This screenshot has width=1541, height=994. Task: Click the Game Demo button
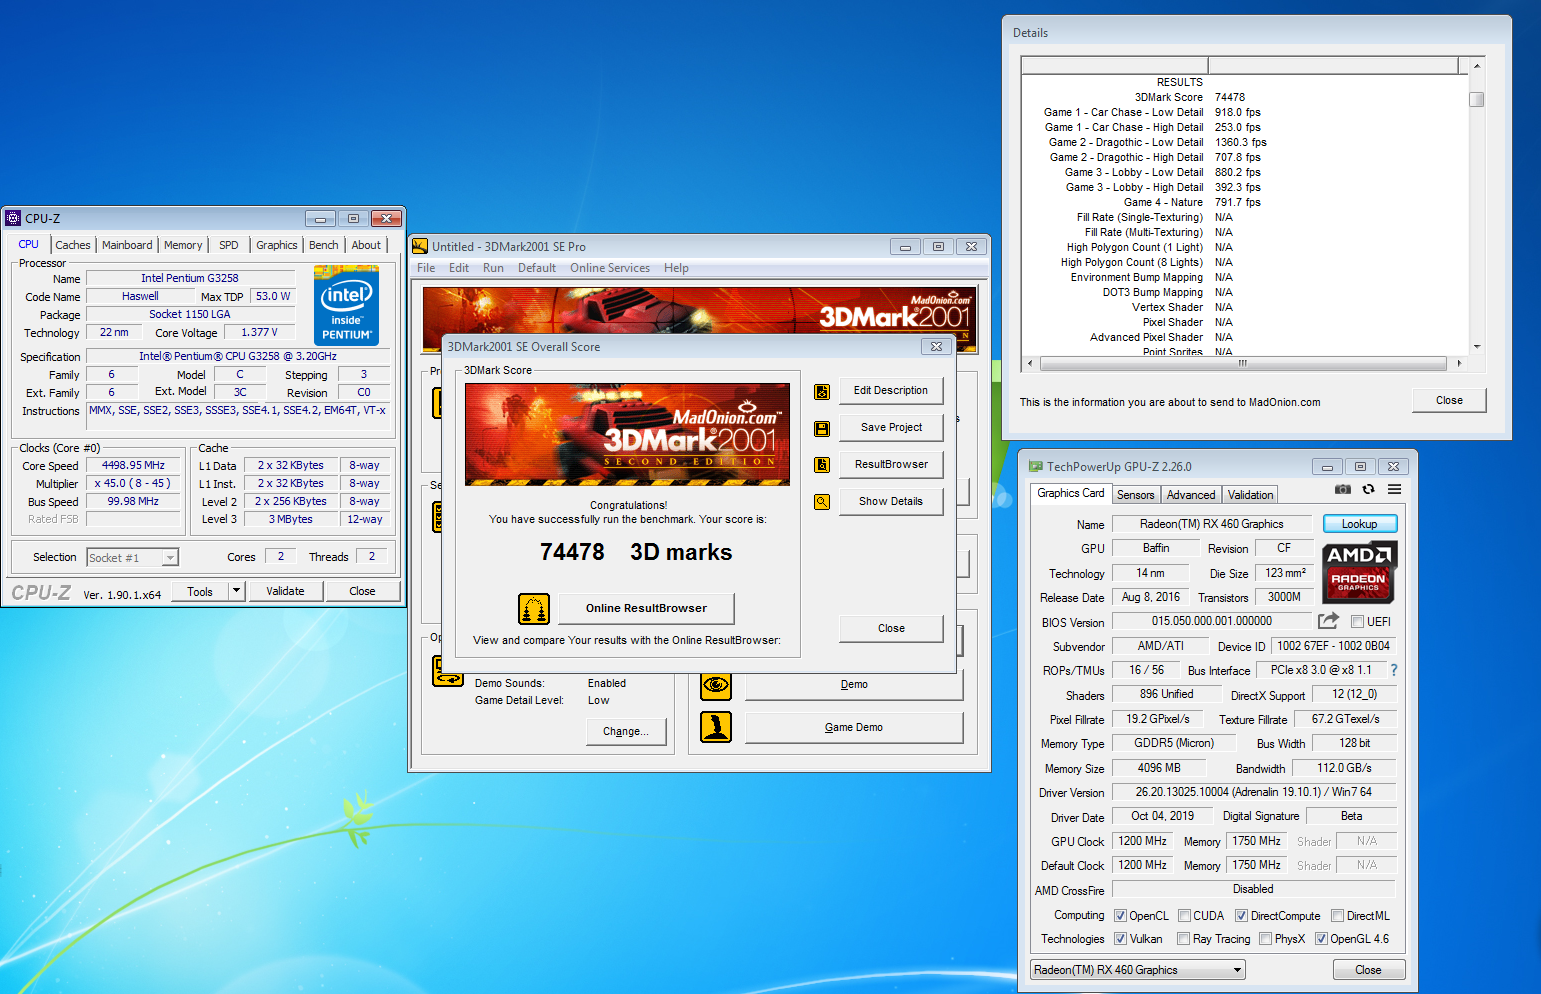pyautogui.click(x=854, y=727)
